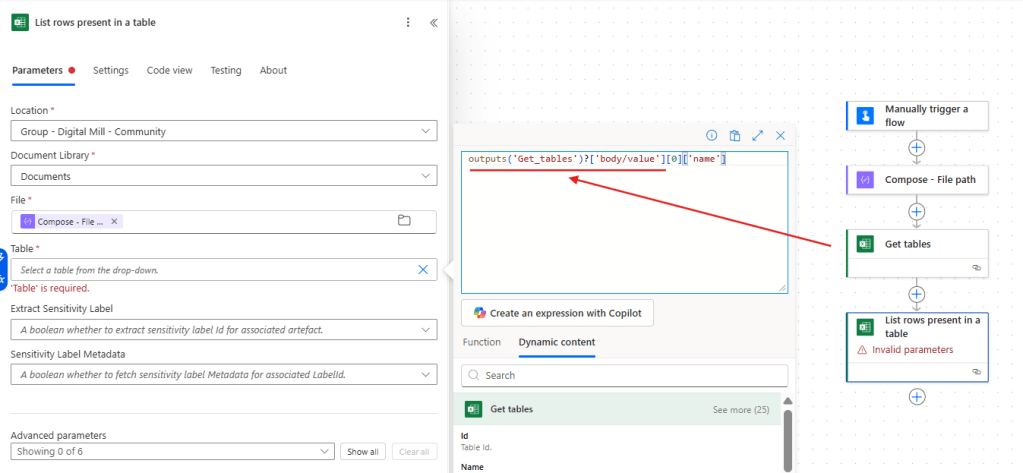Add step below List rows present action
Viewport: 1023px width, 473px height.
click(917, 397)
